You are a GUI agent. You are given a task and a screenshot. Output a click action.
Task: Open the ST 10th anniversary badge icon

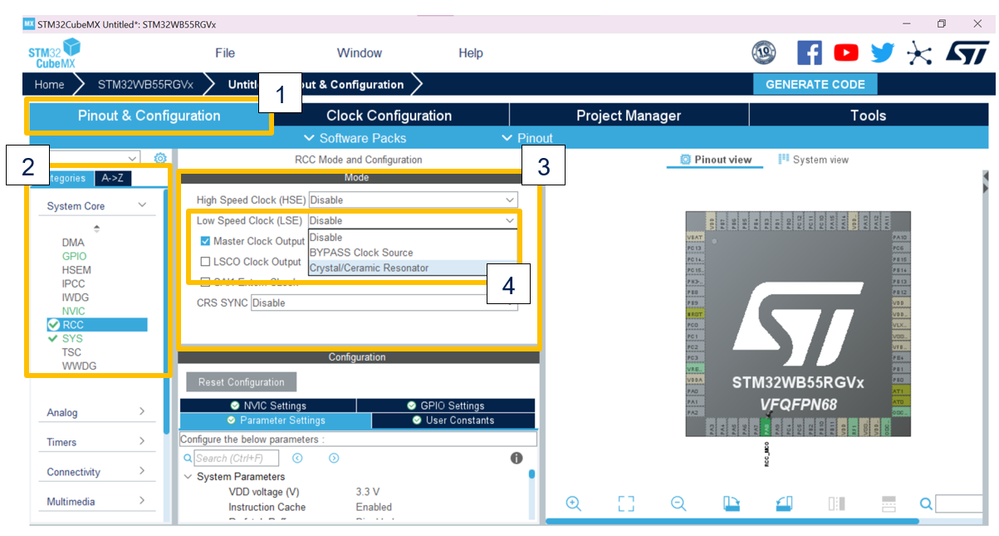tap(764, 53)
